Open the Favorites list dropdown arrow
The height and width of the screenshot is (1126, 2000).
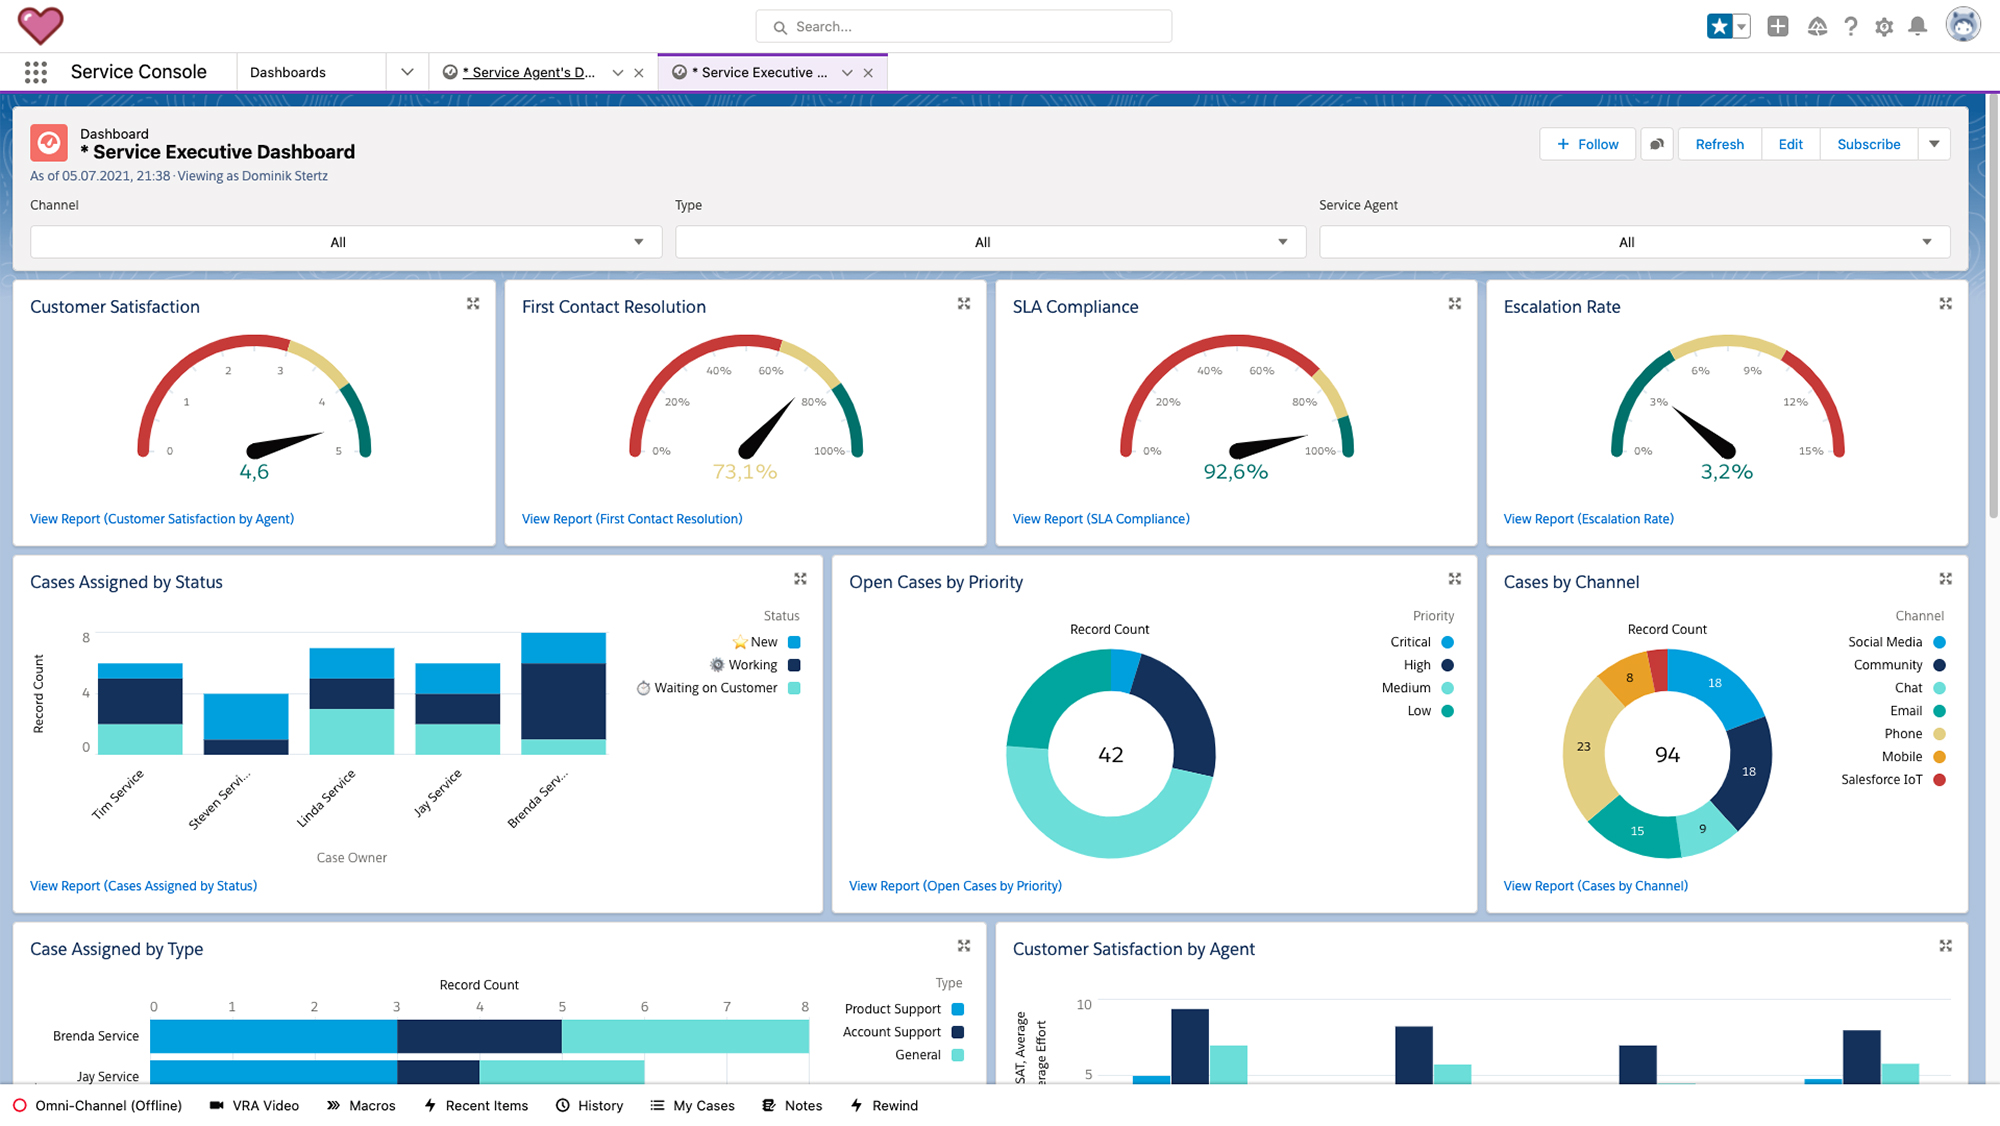1742,27
